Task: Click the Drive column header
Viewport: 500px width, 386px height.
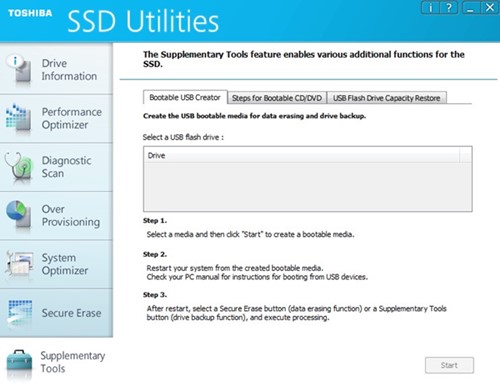Action: pos(302,155)
